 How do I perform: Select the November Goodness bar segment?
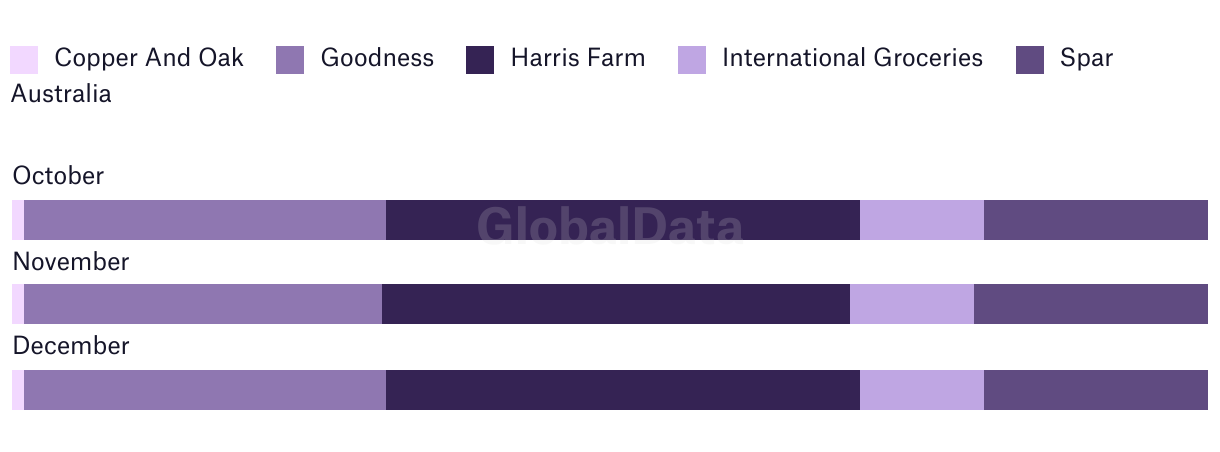tap(203, 304)
